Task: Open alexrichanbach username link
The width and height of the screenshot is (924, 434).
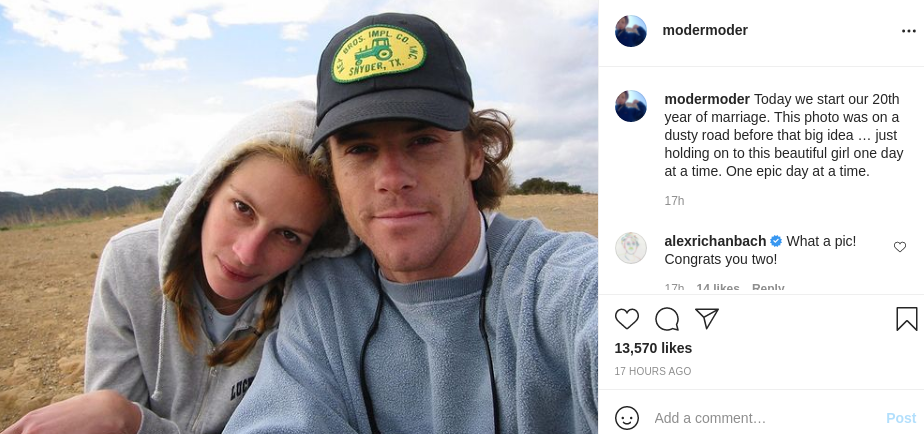Action: 715,241
